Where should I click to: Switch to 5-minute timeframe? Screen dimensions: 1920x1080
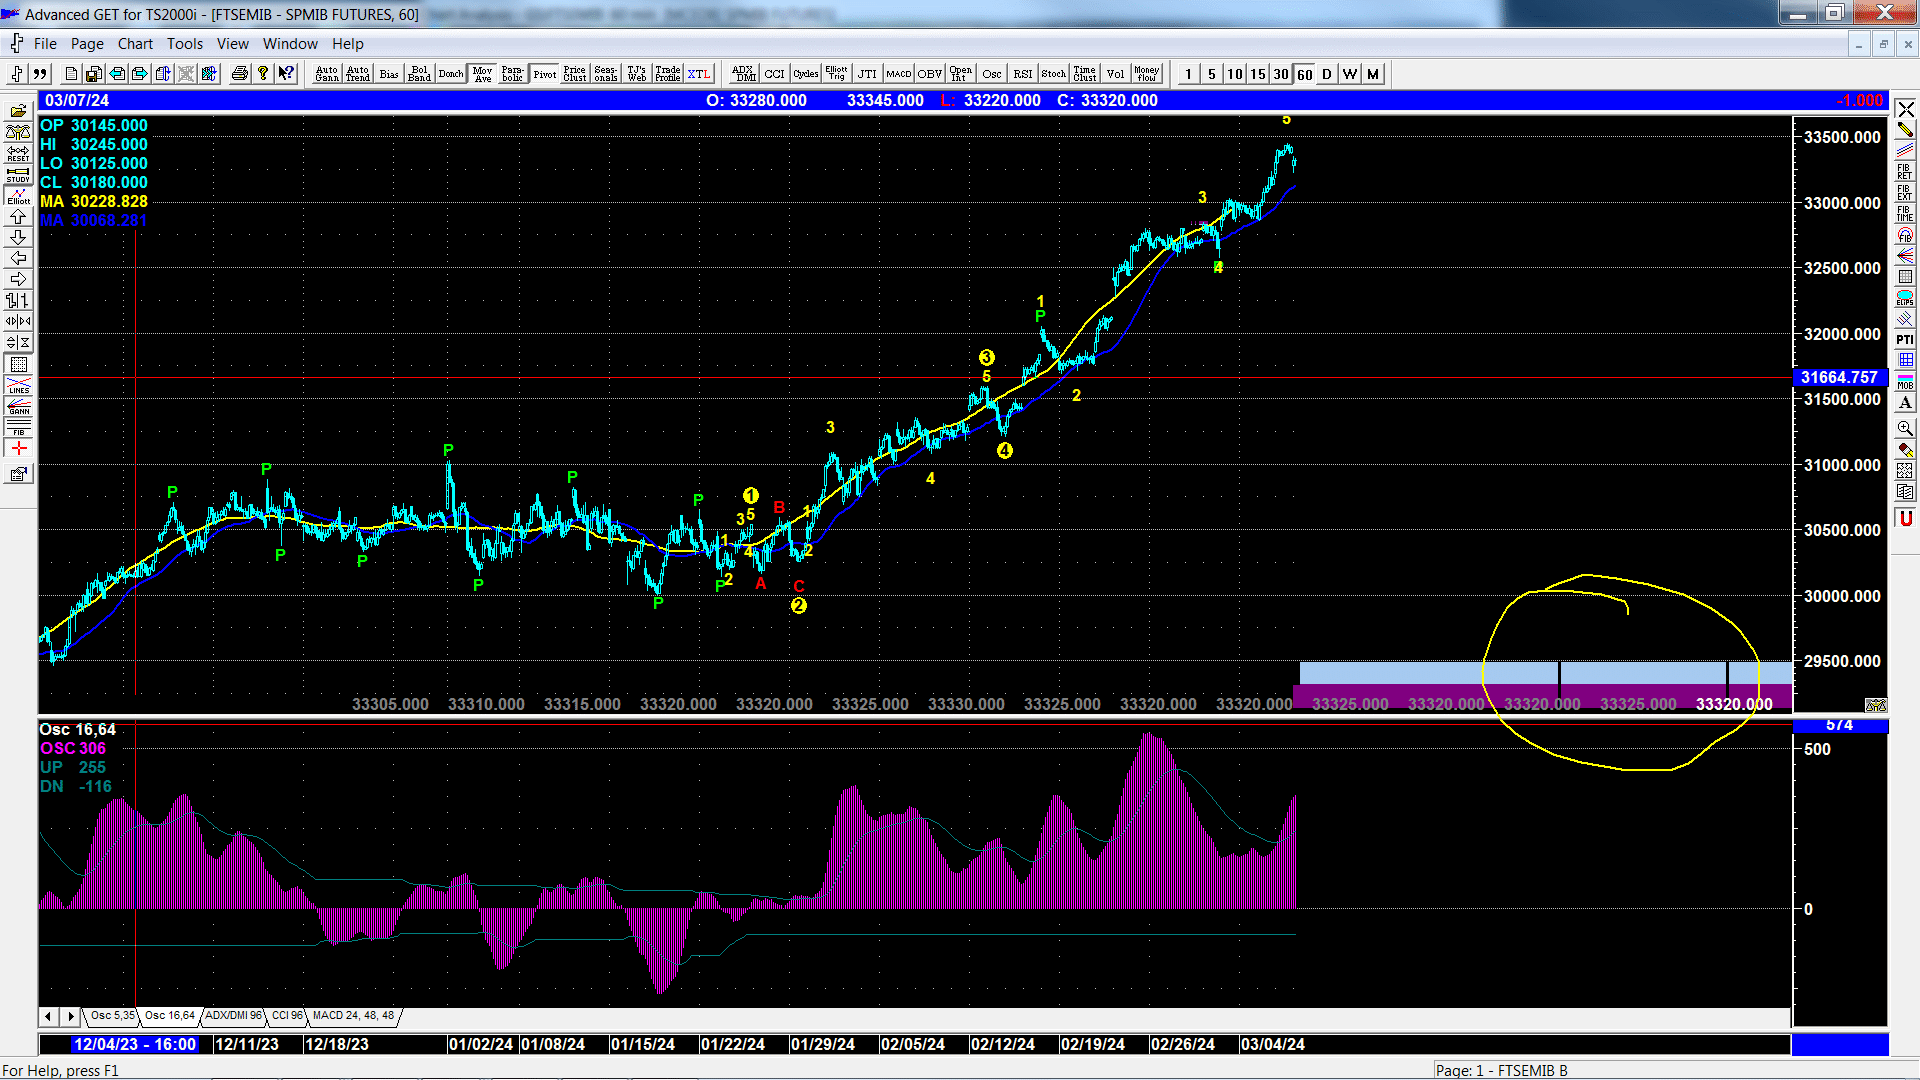coord(1212,74)
